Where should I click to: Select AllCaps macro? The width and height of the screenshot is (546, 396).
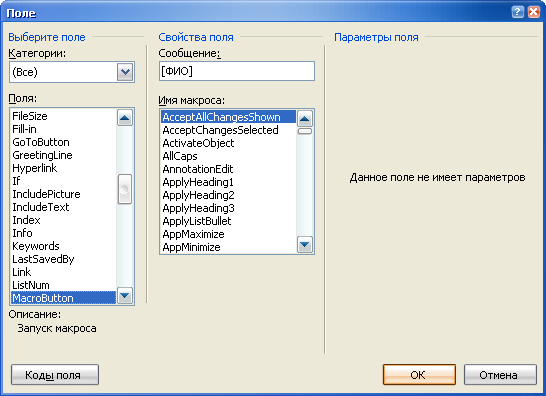[228, 156]
